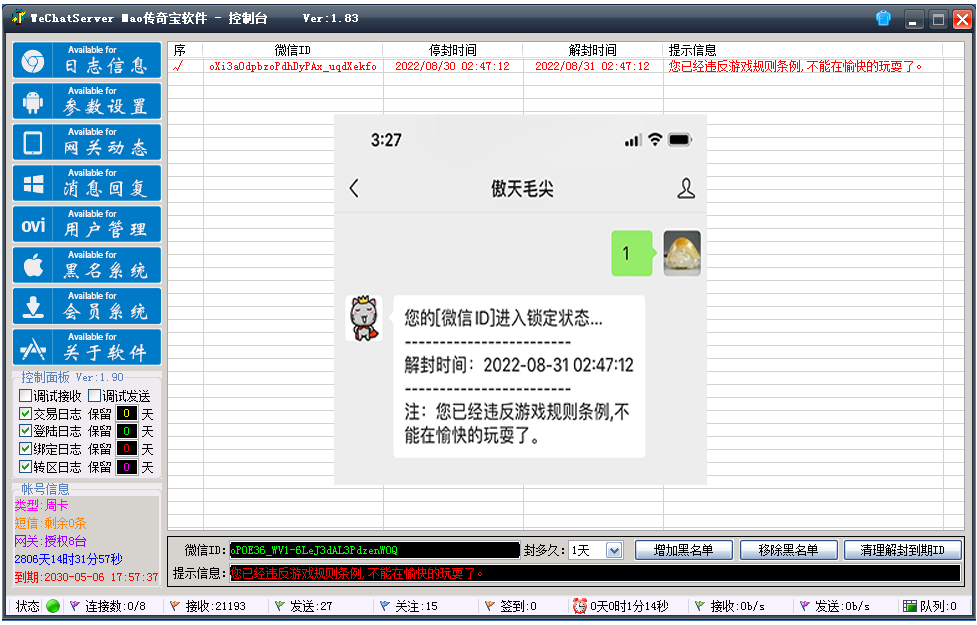The width and height of the screenshot is (977, 625).
Task: Click the 短信:剩余0条 SMS balance text
Action: pyautogui.click(x=50, y=523)
